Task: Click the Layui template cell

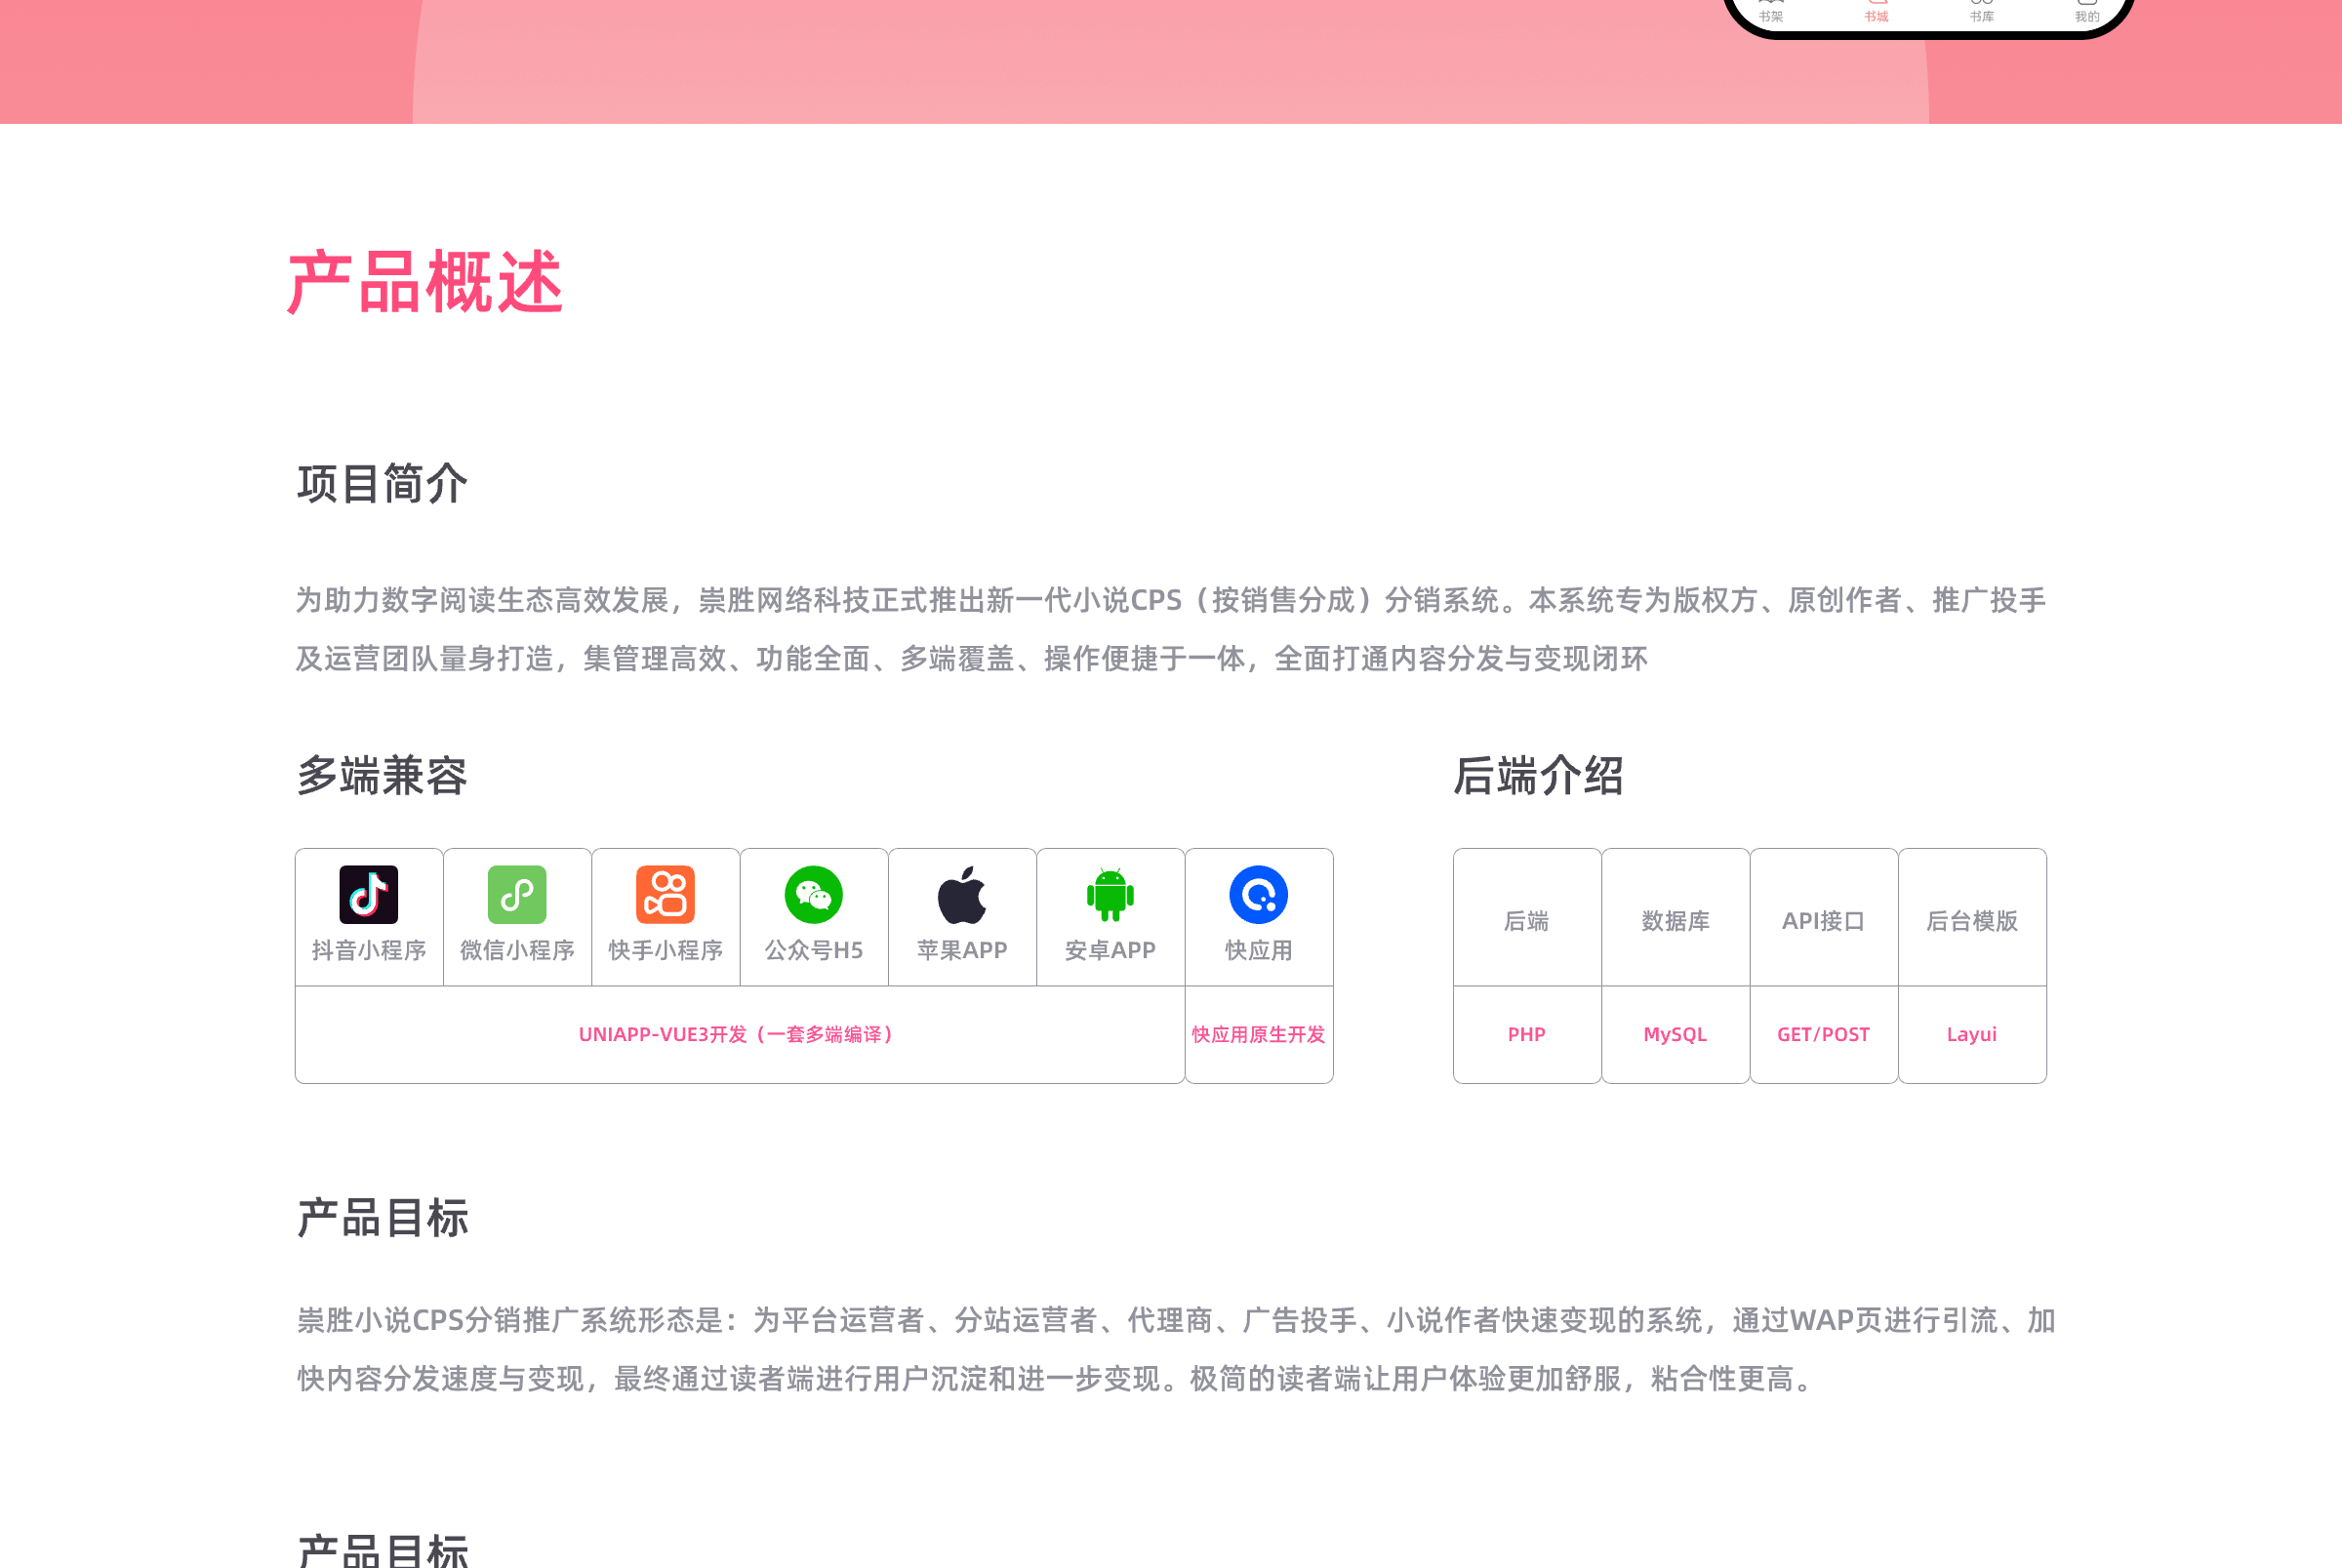Action: [1971, 1034]
